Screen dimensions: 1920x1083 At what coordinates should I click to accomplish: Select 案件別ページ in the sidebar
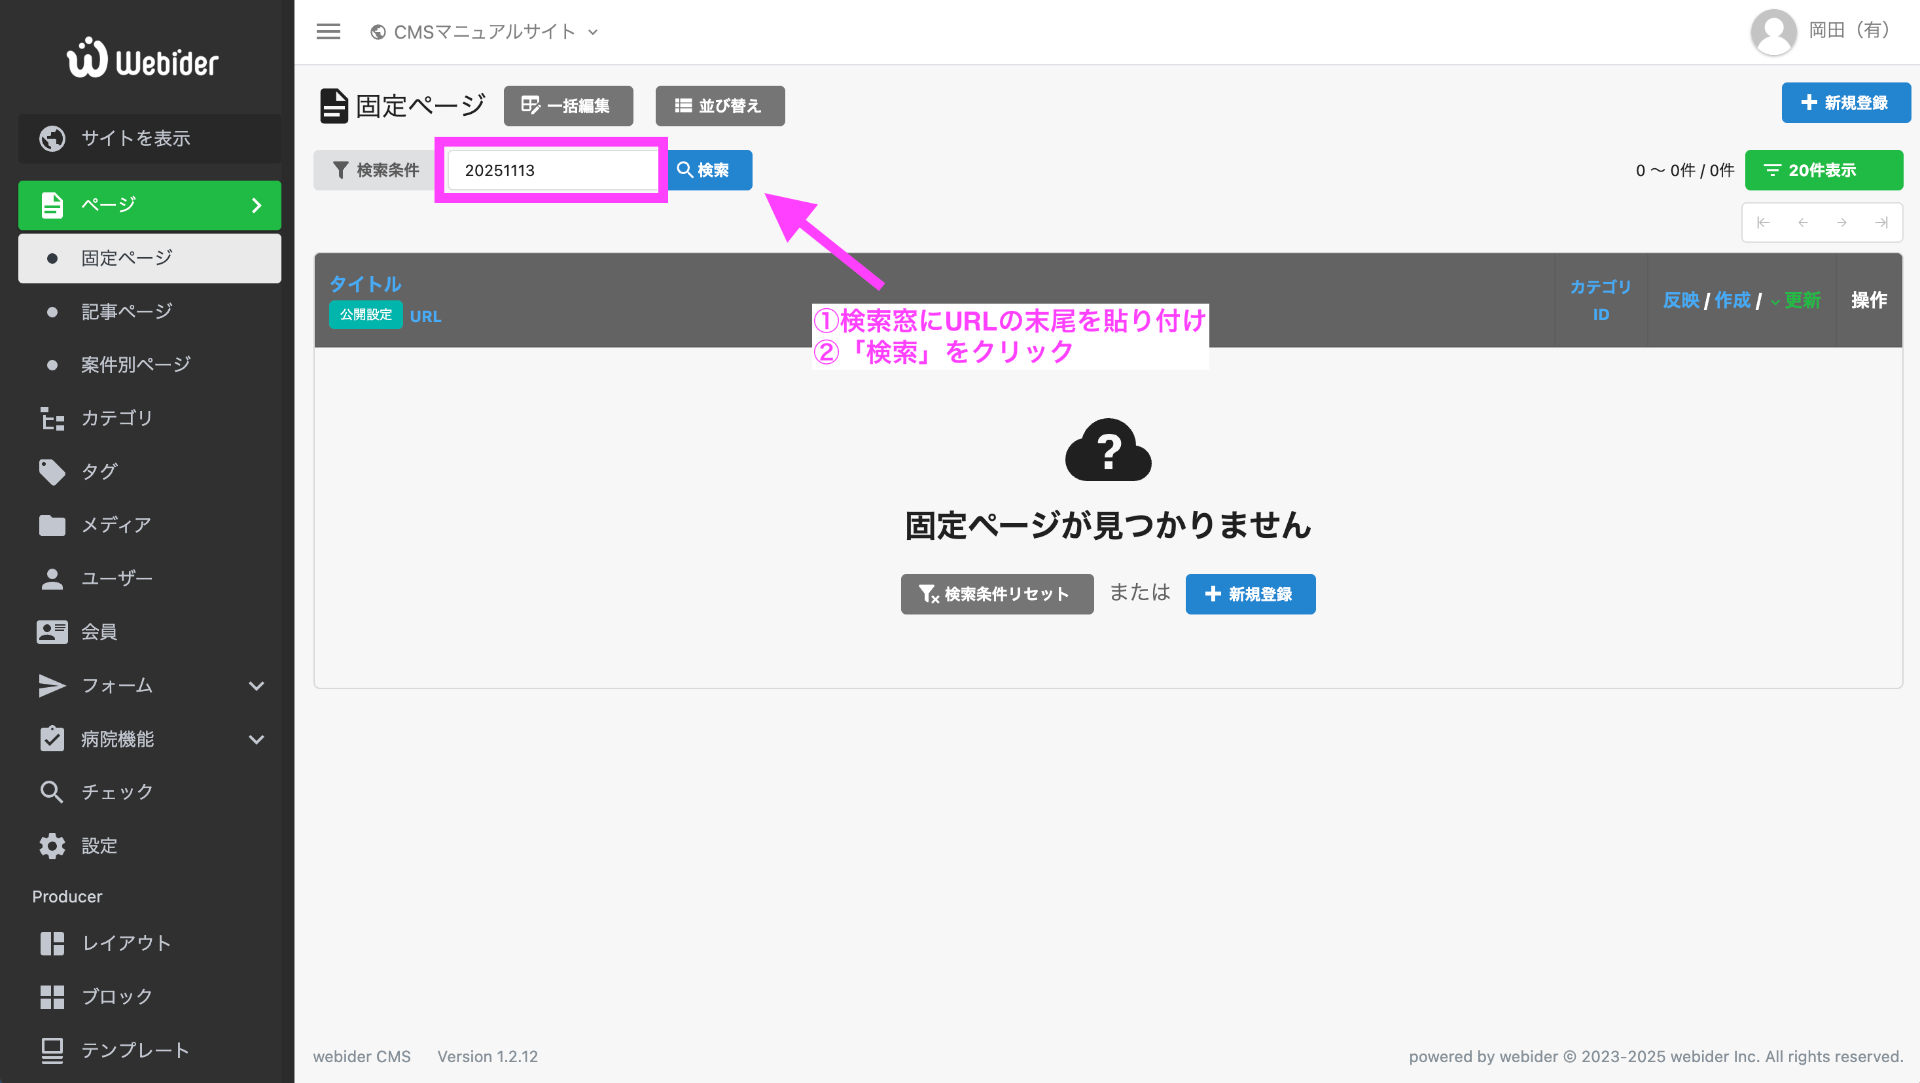point(136,365)
